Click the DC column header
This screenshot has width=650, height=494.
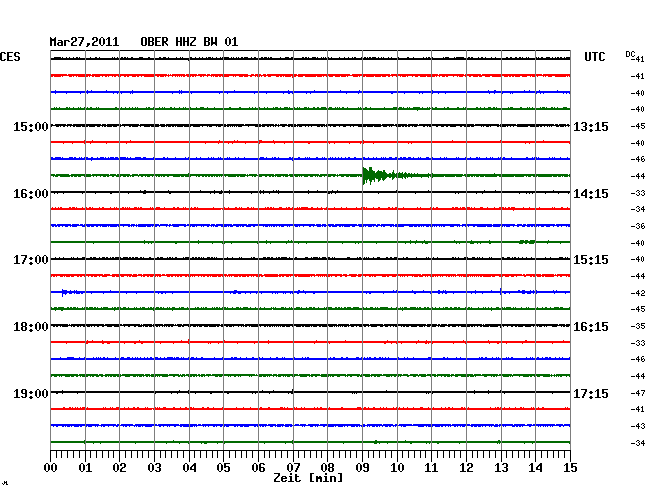point(630,54)
